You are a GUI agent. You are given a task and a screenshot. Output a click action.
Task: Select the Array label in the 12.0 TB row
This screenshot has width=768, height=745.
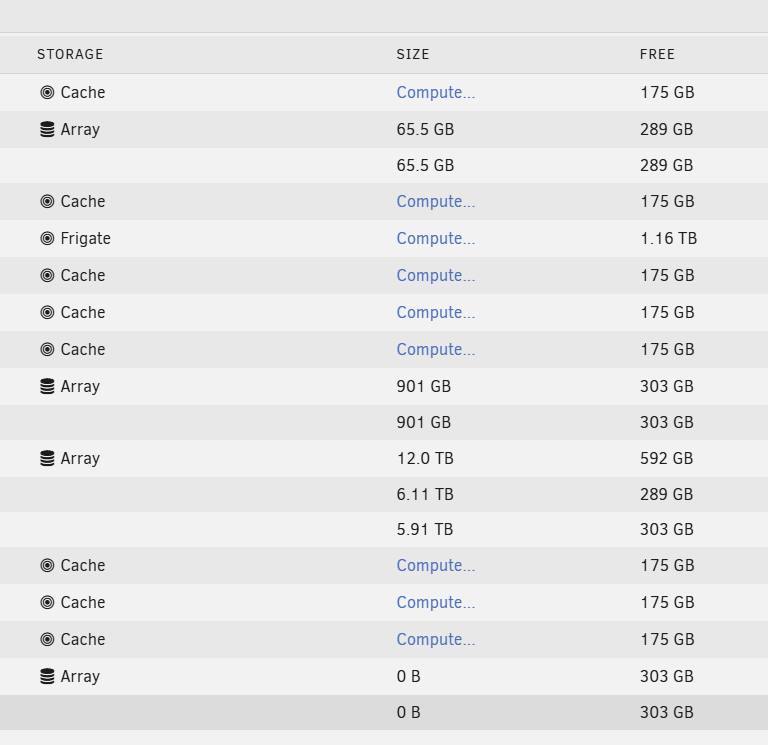[x=80, y=458]
